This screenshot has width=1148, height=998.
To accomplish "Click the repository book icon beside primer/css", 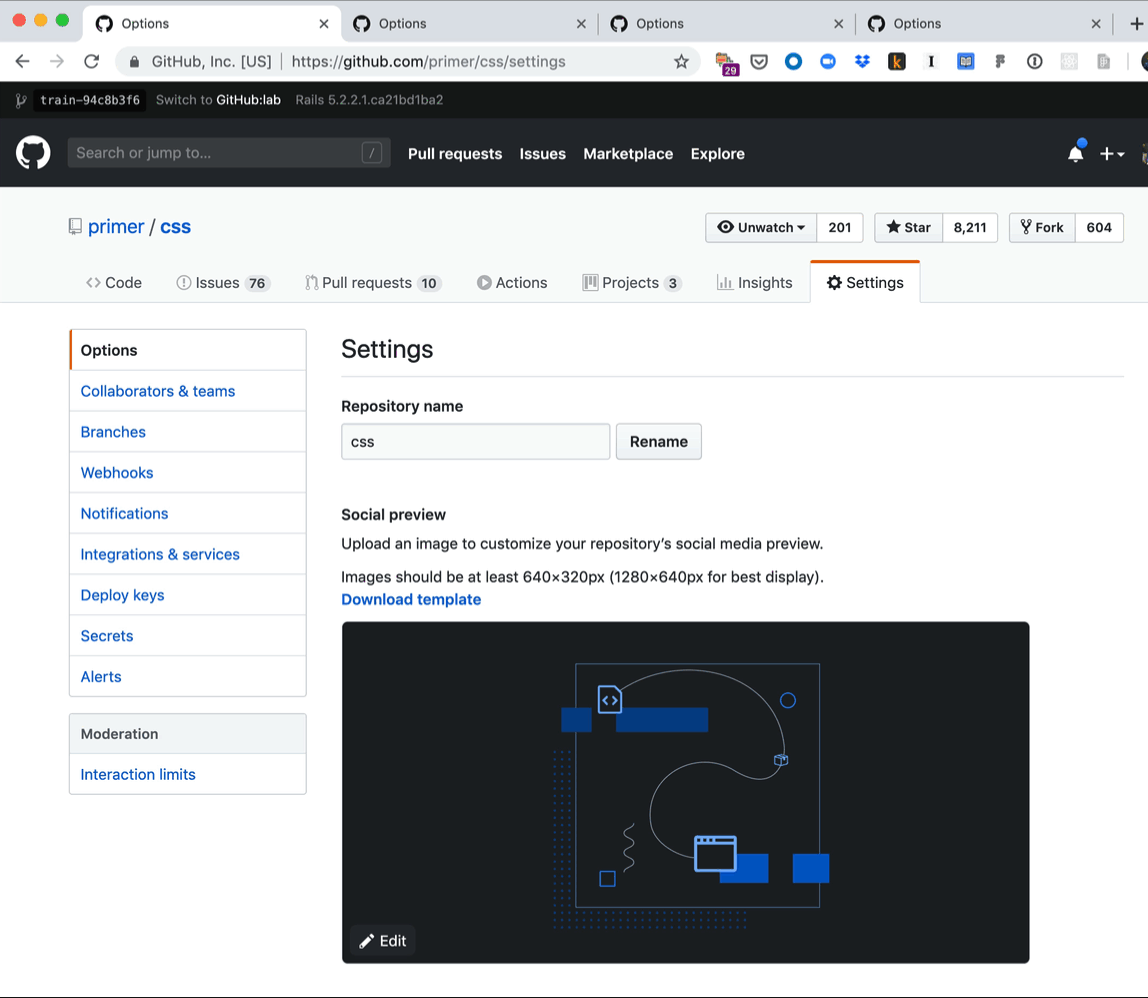I will [75, 226].
